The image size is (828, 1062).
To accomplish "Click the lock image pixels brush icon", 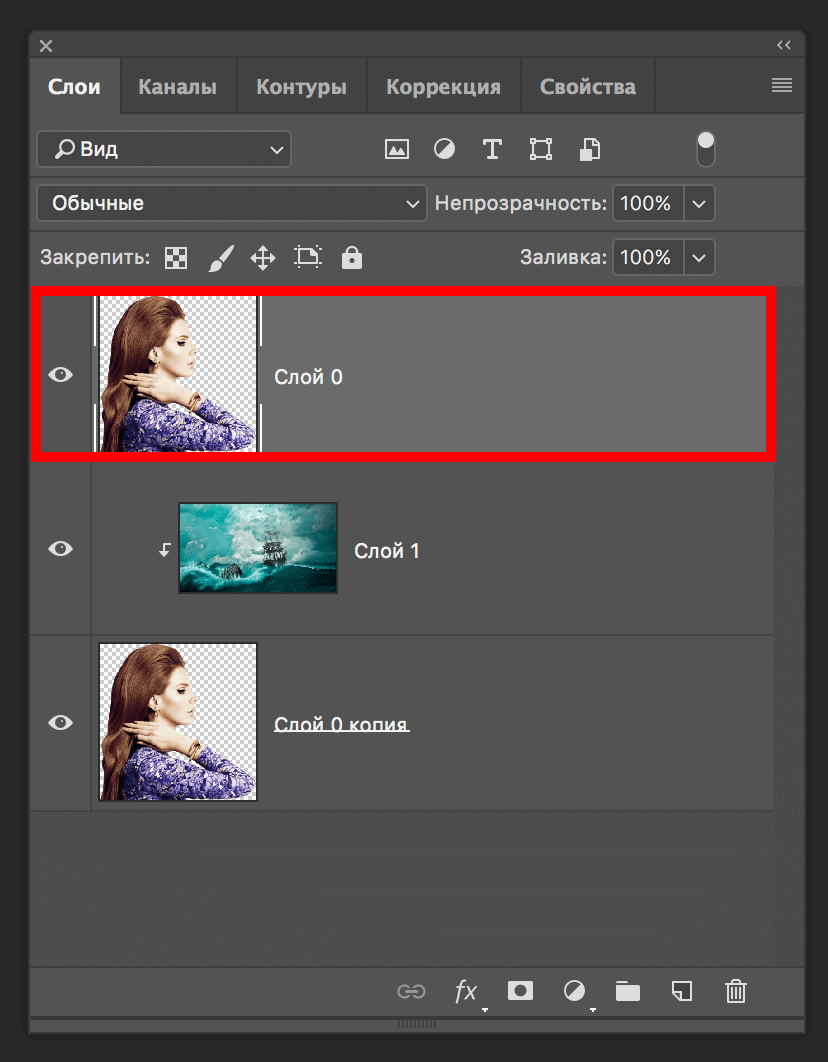I will click(220, 258).
